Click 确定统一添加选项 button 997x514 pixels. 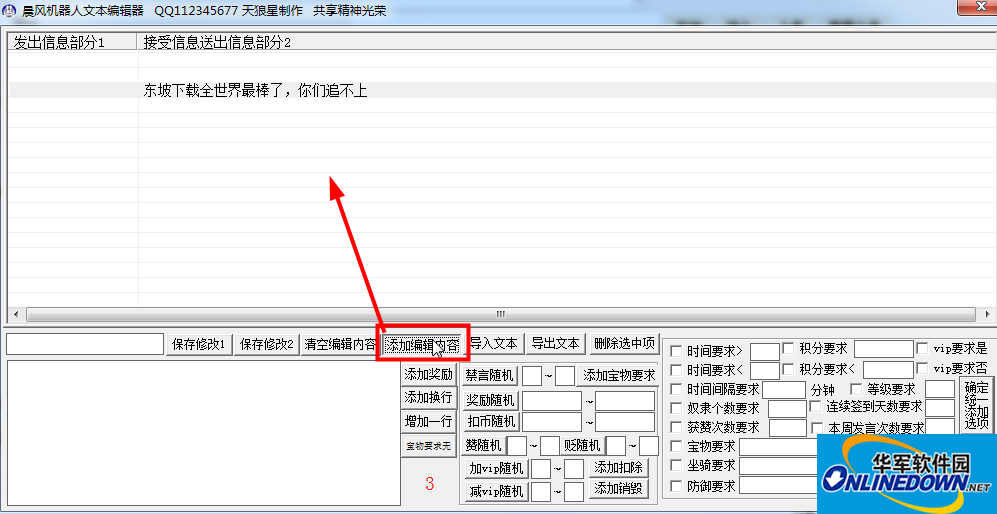click(x=976, y=405)
